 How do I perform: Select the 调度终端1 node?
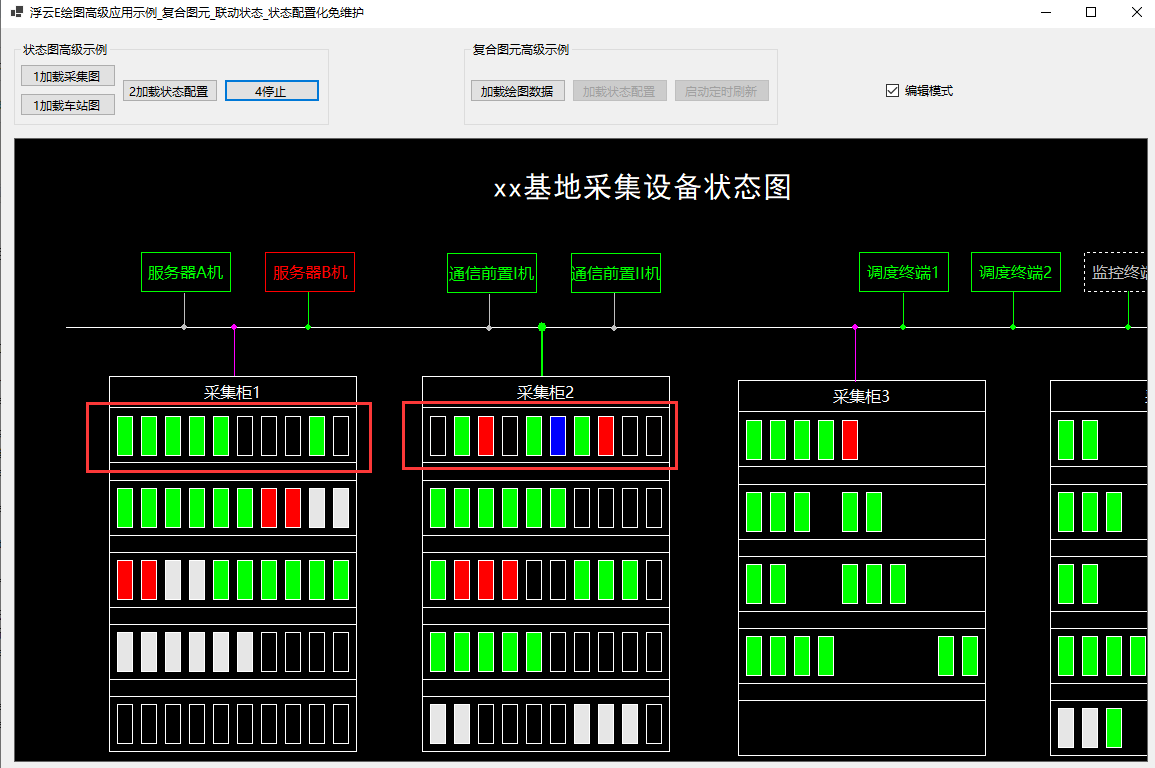pyautogui.click(x=904, y=272)
